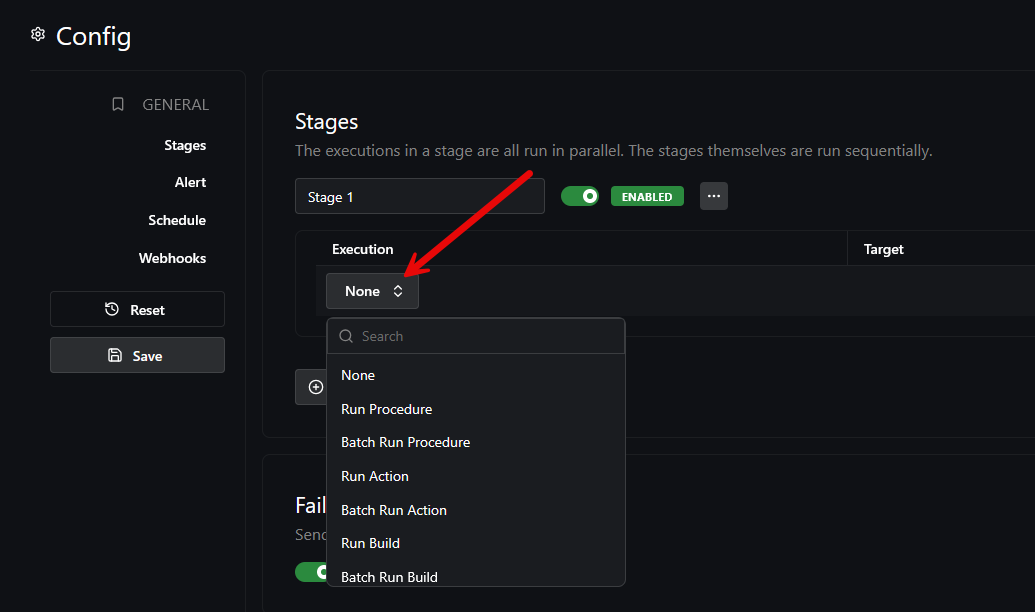Image resolution: width=1035 pixels, height=612 pixels.
Task: Go to the Webhooks section
Action: [172, 258]
